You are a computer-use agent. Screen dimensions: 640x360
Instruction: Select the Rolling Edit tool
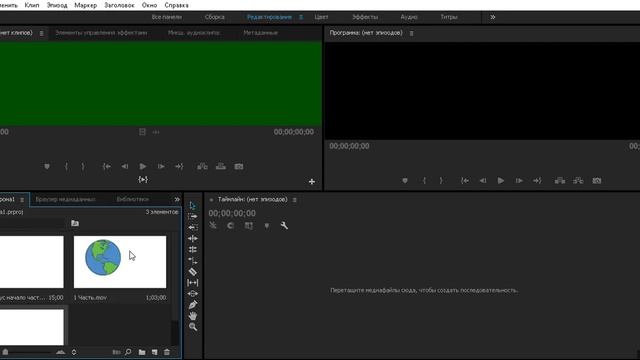coord(193,249)
